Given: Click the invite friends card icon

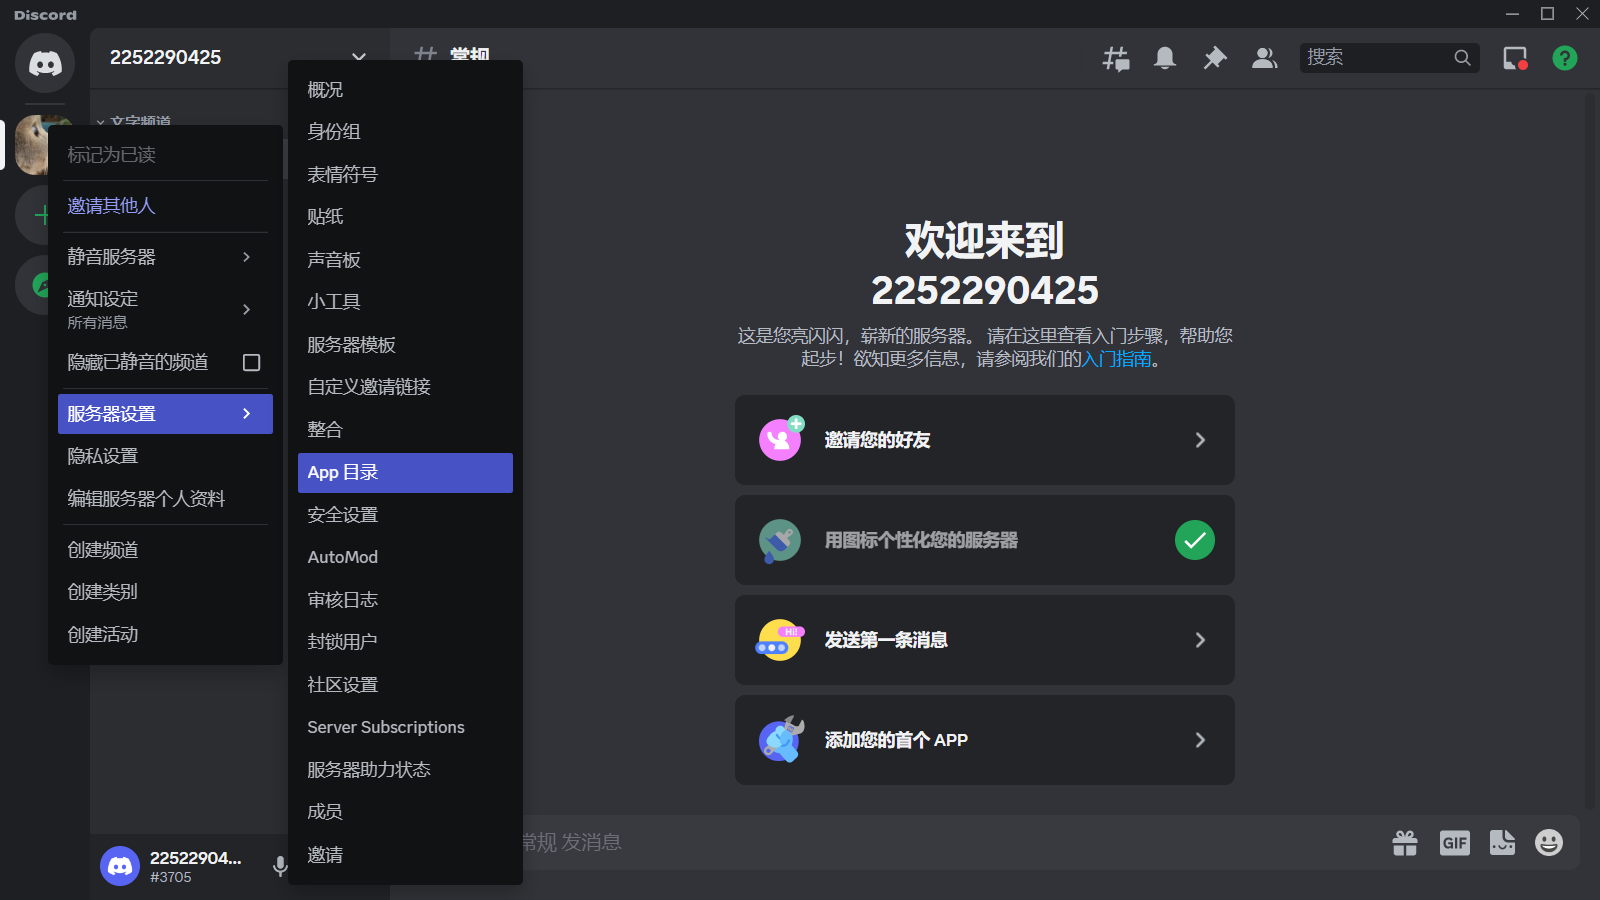Looking at the screenshot, I should tap(781, 439).
